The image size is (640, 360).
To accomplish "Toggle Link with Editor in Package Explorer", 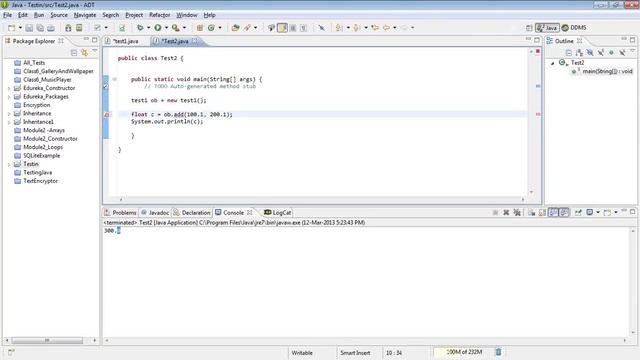I will (84, 53).
